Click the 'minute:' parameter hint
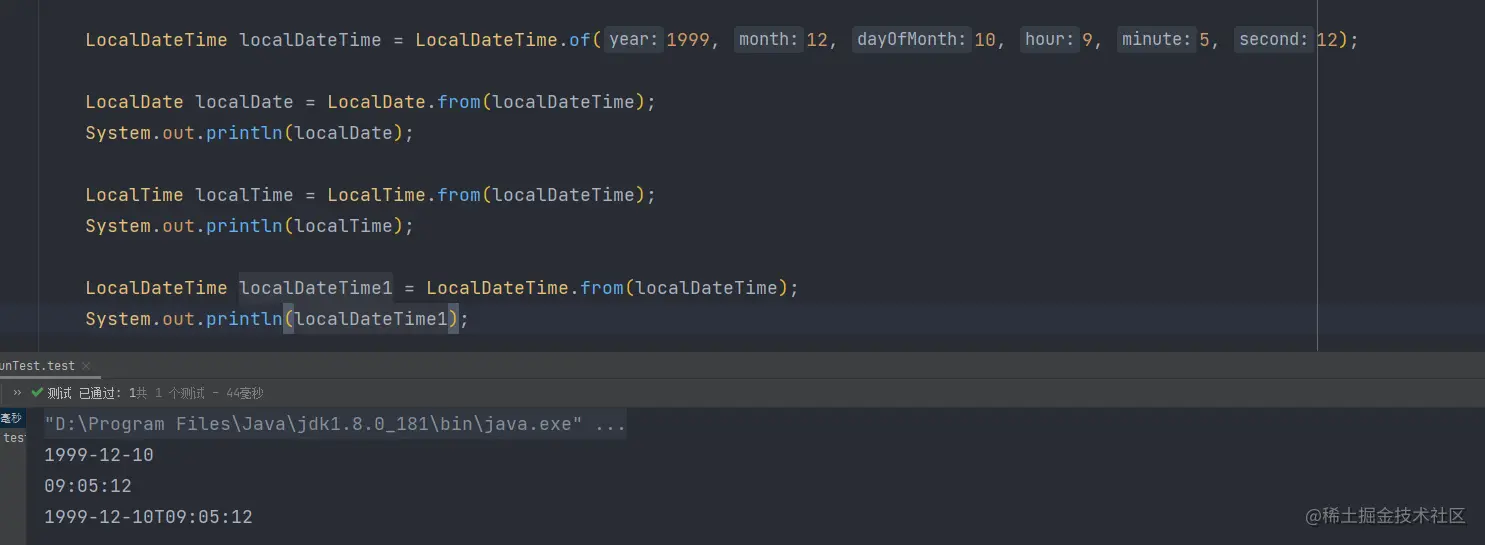The height and width of the screenshot is (545, 1485). point(1157,40)
